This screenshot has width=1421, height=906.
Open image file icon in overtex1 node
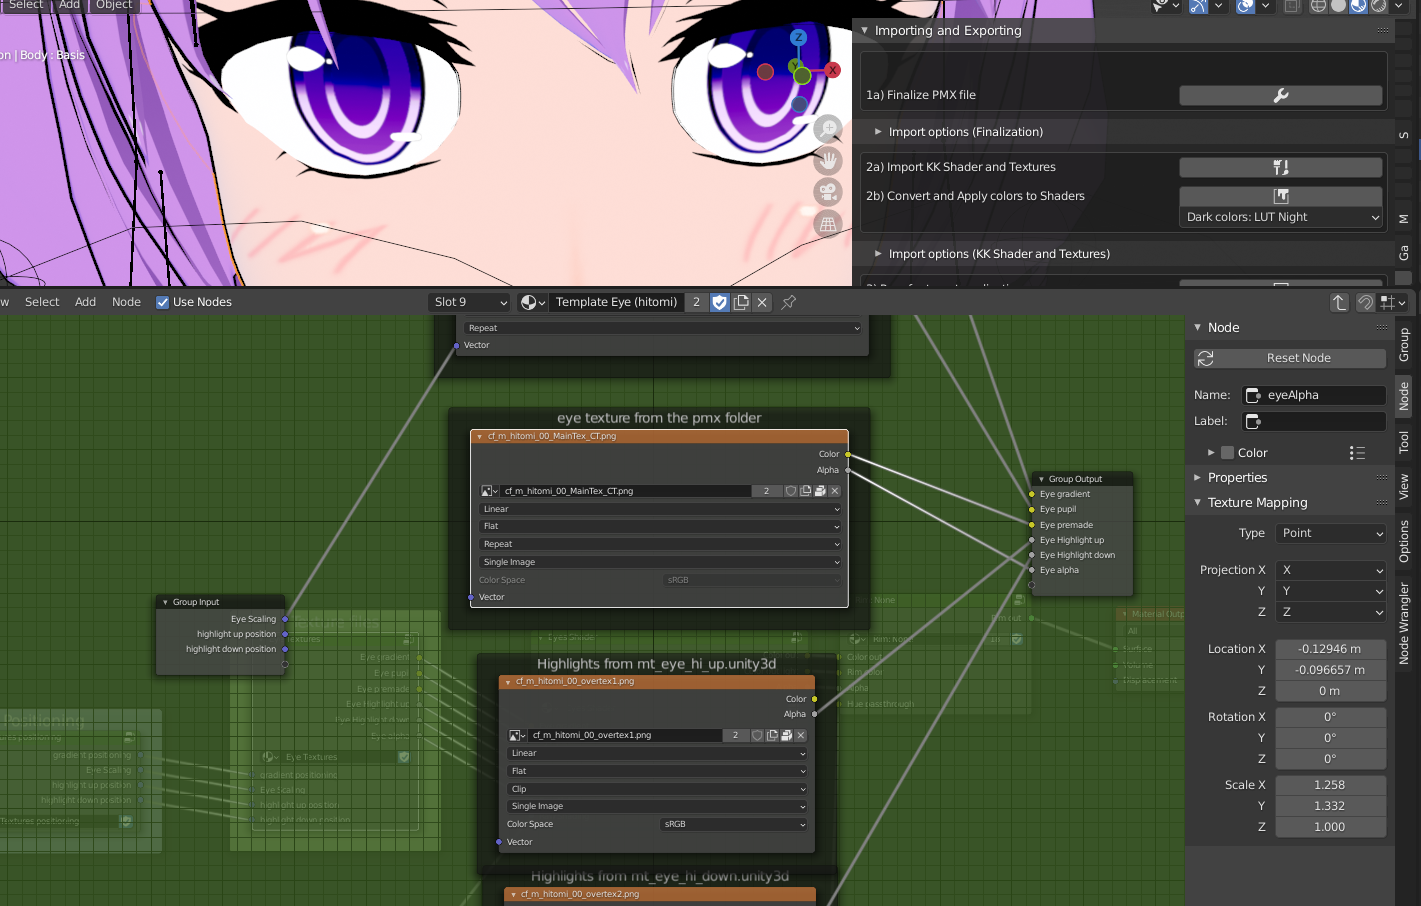click(x=786, y=735)
